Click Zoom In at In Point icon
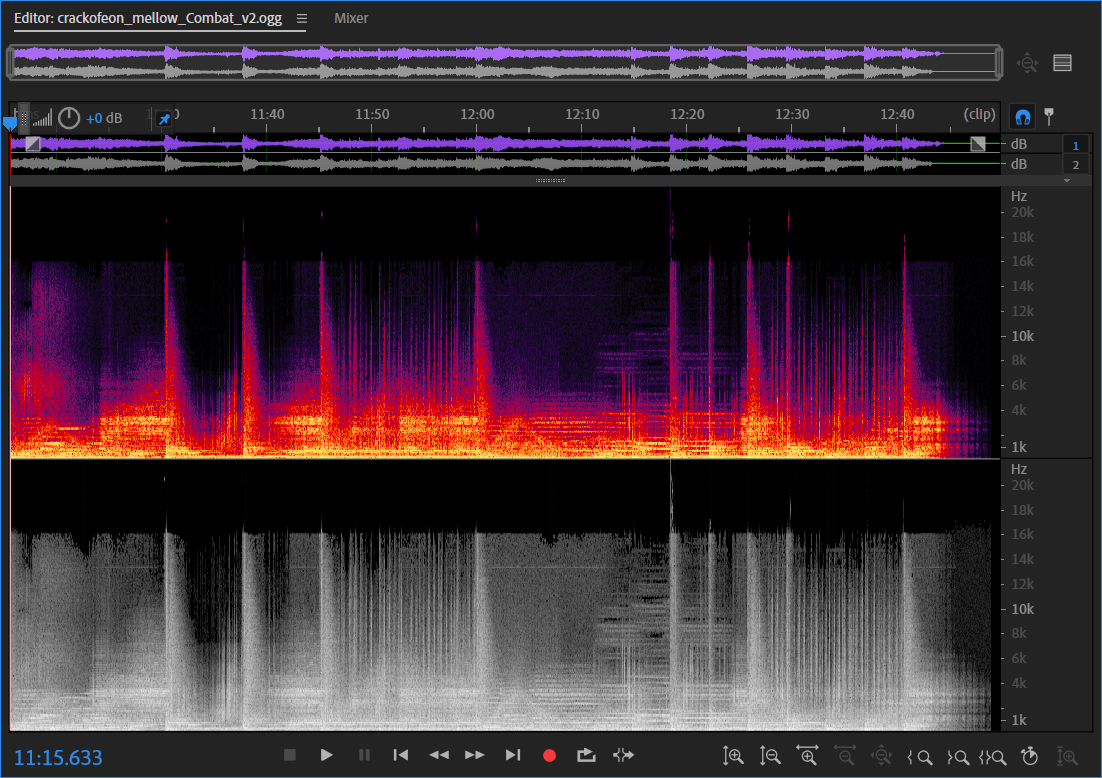This screenshot has height=778, width=1102. tap(920, 757)
